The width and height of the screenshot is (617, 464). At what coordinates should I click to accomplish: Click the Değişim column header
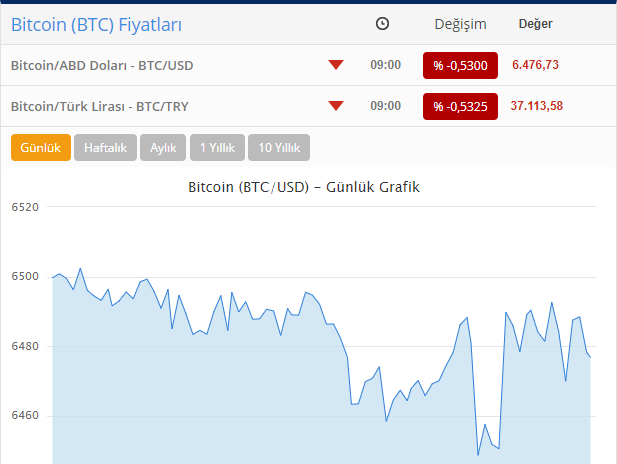pos(460,24)
